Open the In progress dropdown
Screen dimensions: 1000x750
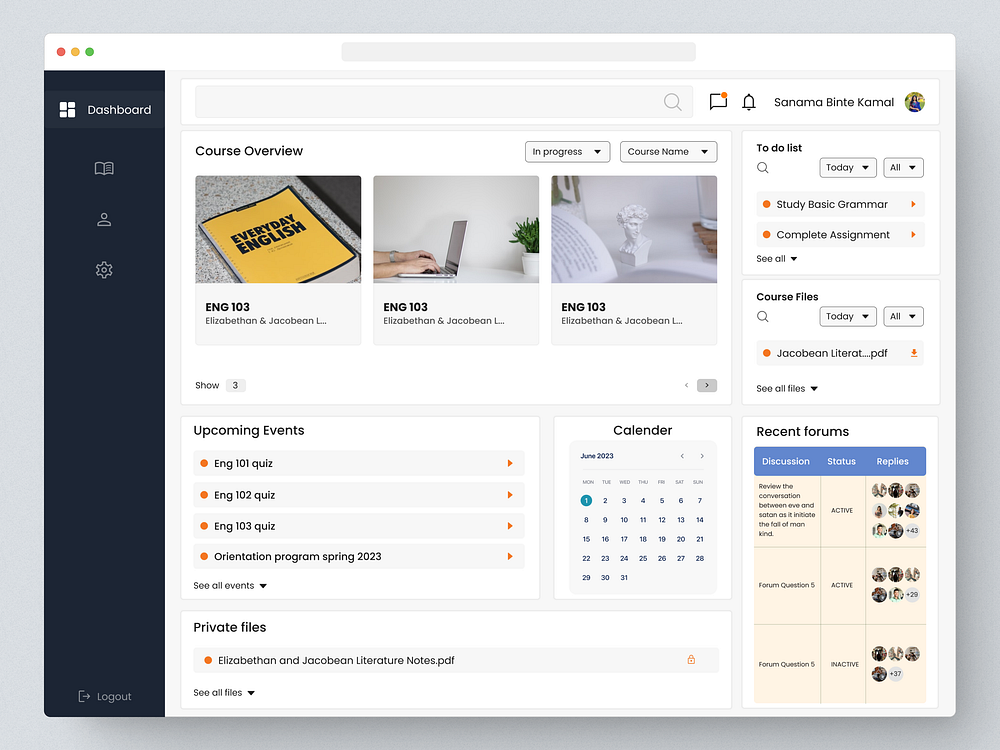point(568,152)
